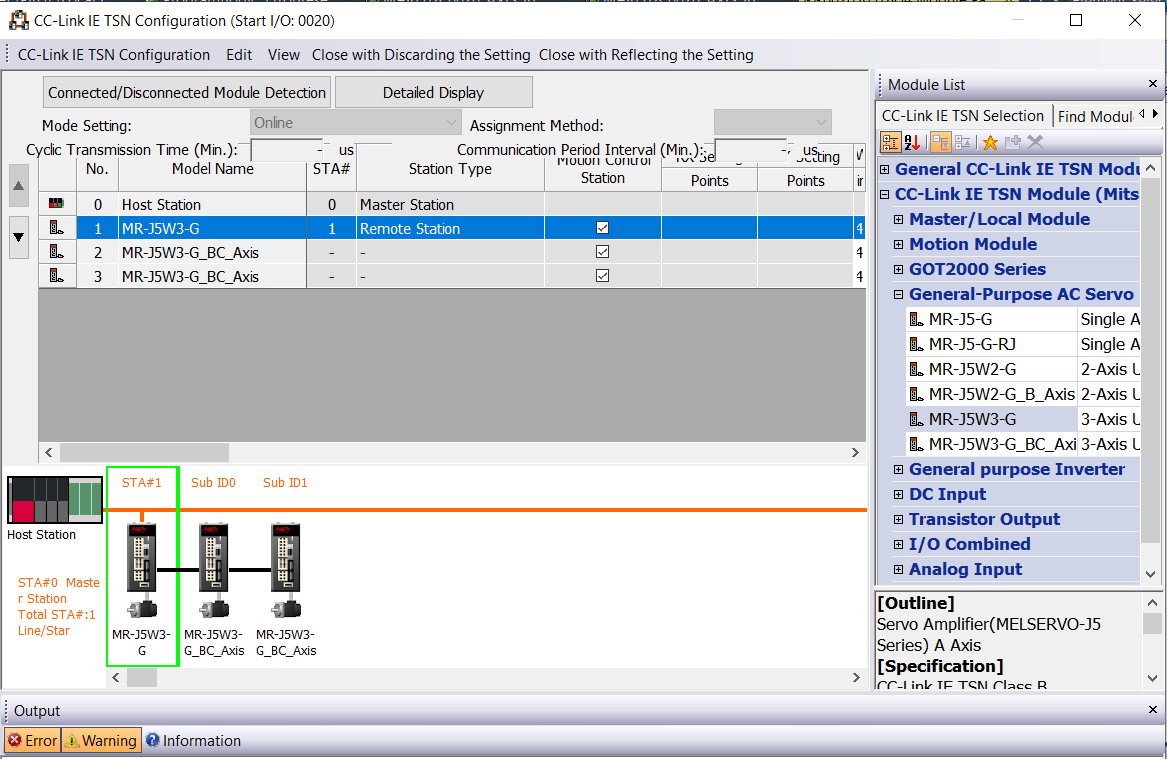Click network diagram horizontal scrollbar thumb
1167x759 pixels.
coord(141,677)
